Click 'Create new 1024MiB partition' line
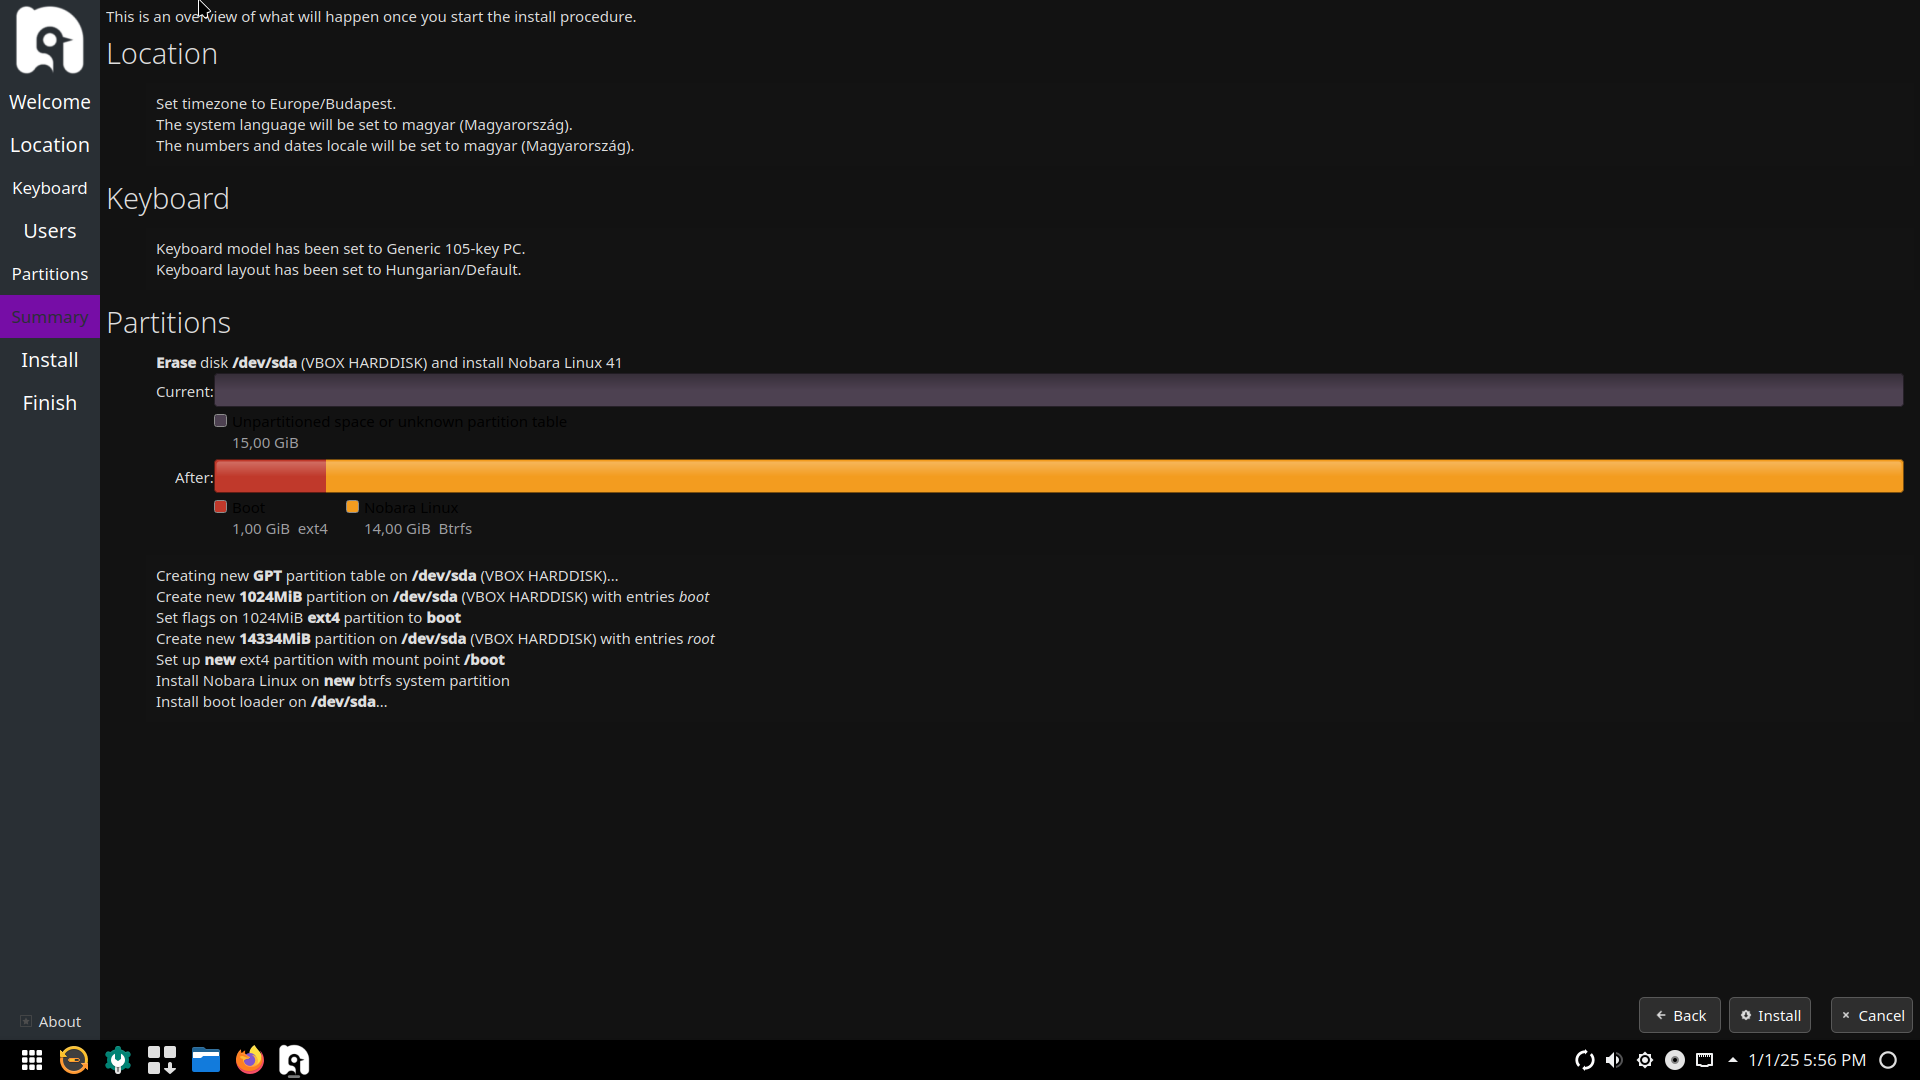The width and height of the screenshot is (1920, 1080). pyautogui.click(x=432, y=597)
